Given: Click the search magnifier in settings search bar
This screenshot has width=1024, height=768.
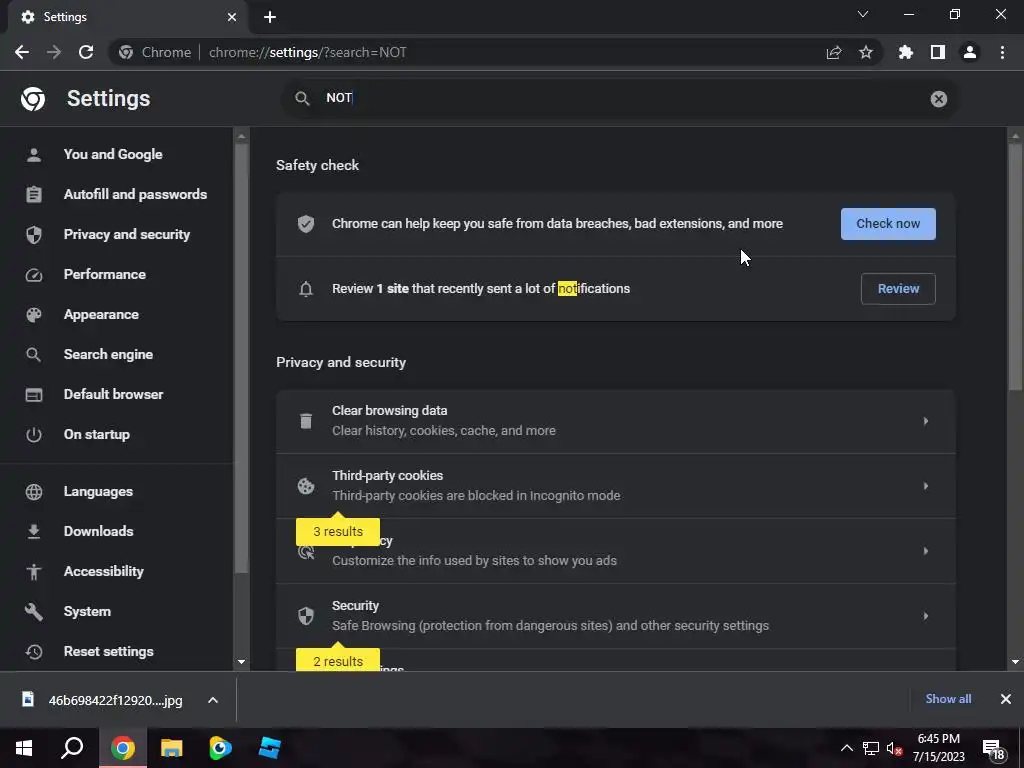Looking at the screenshot, I should [x=302, y=99].
